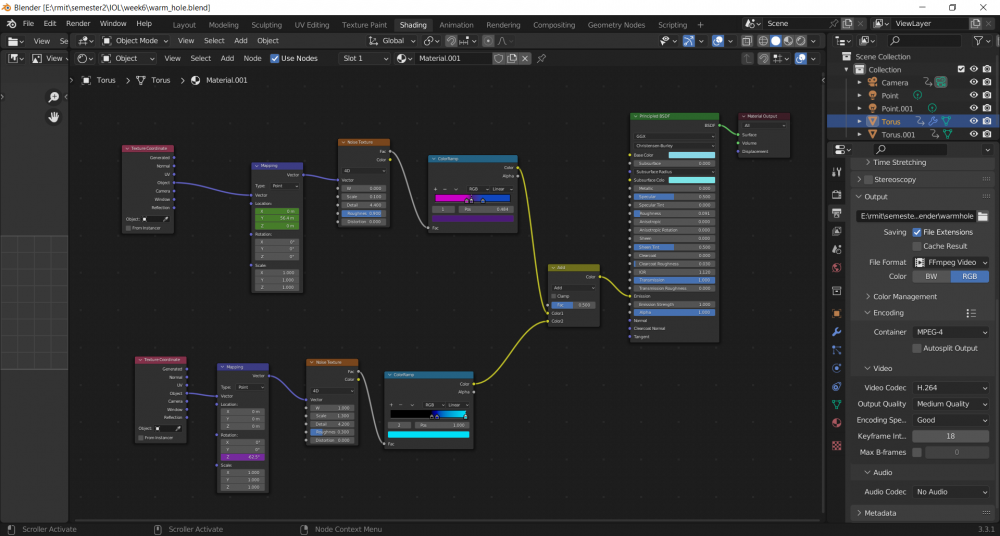
Task: Open the Material properties red sphere tab
Action: click(837, 423)
